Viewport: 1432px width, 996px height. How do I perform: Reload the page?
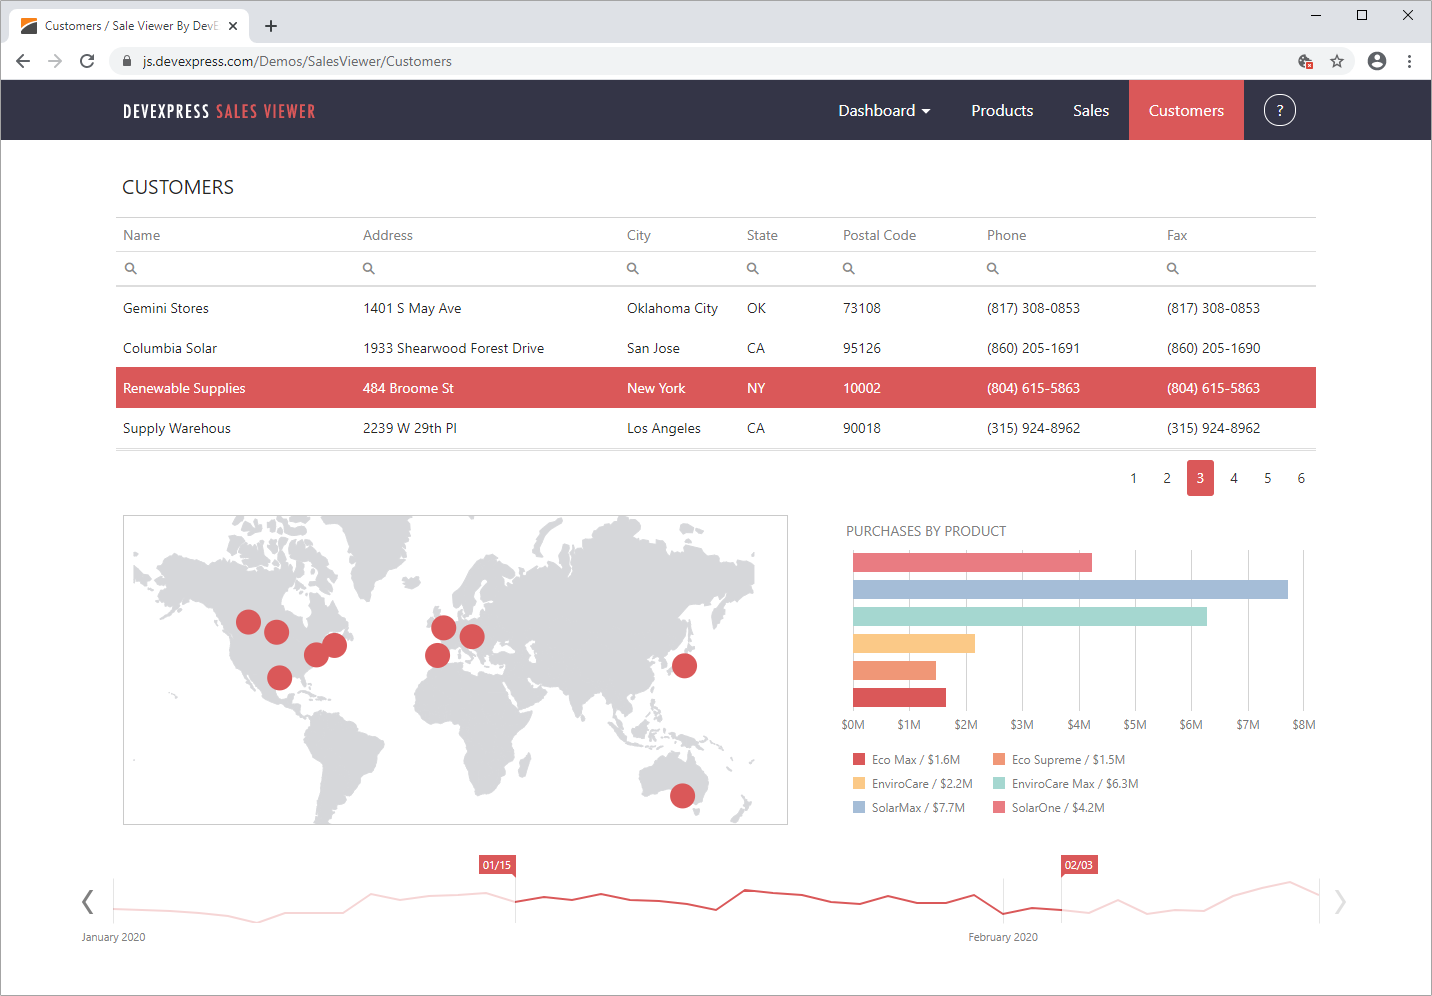[x=87, y=61]
